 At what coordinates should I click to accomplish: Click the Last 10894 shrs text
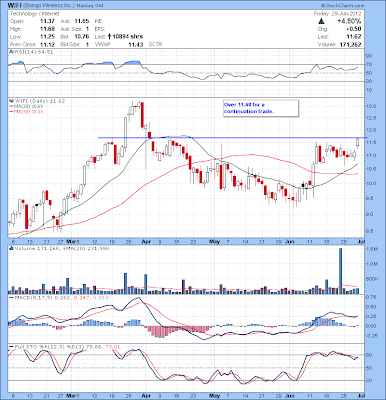pos(119,36)
